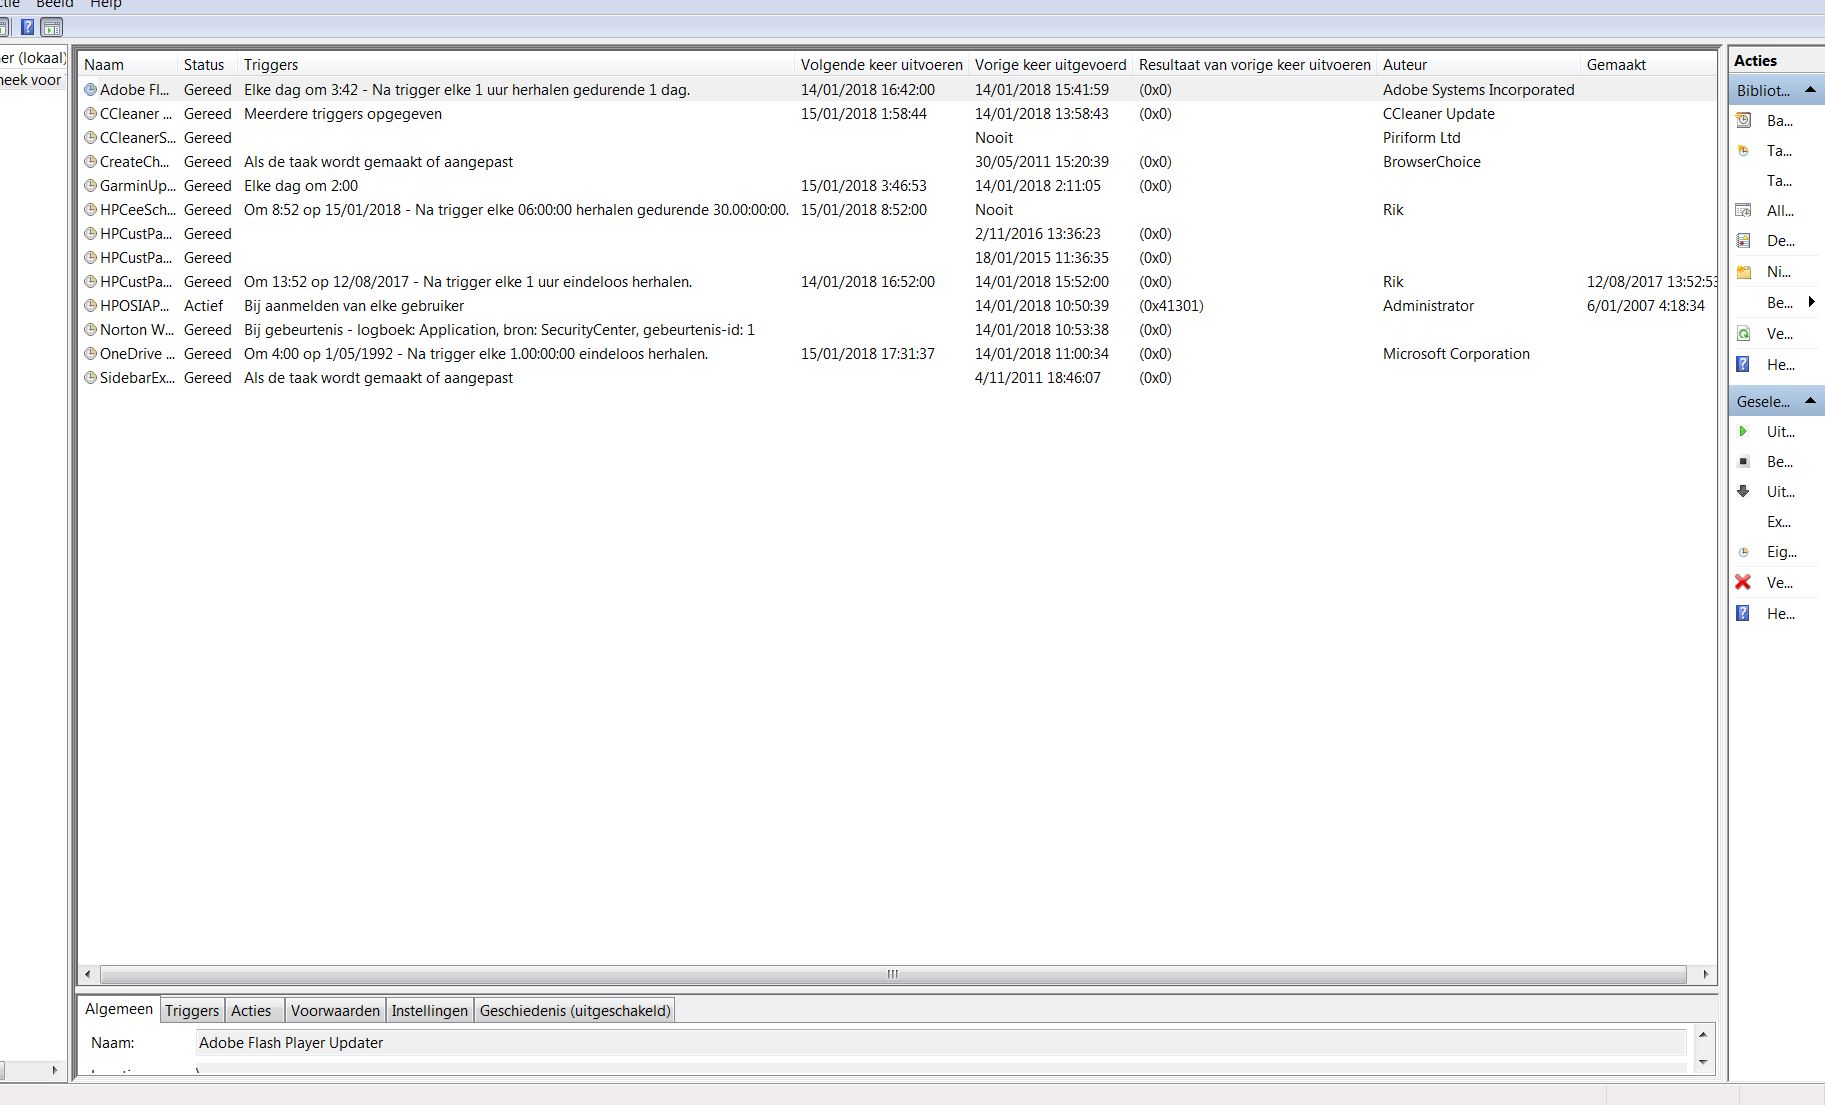Viewport: 1825px width, 1105px height.
Task: Click the black square End task icon
Action: coord(1743,461)
